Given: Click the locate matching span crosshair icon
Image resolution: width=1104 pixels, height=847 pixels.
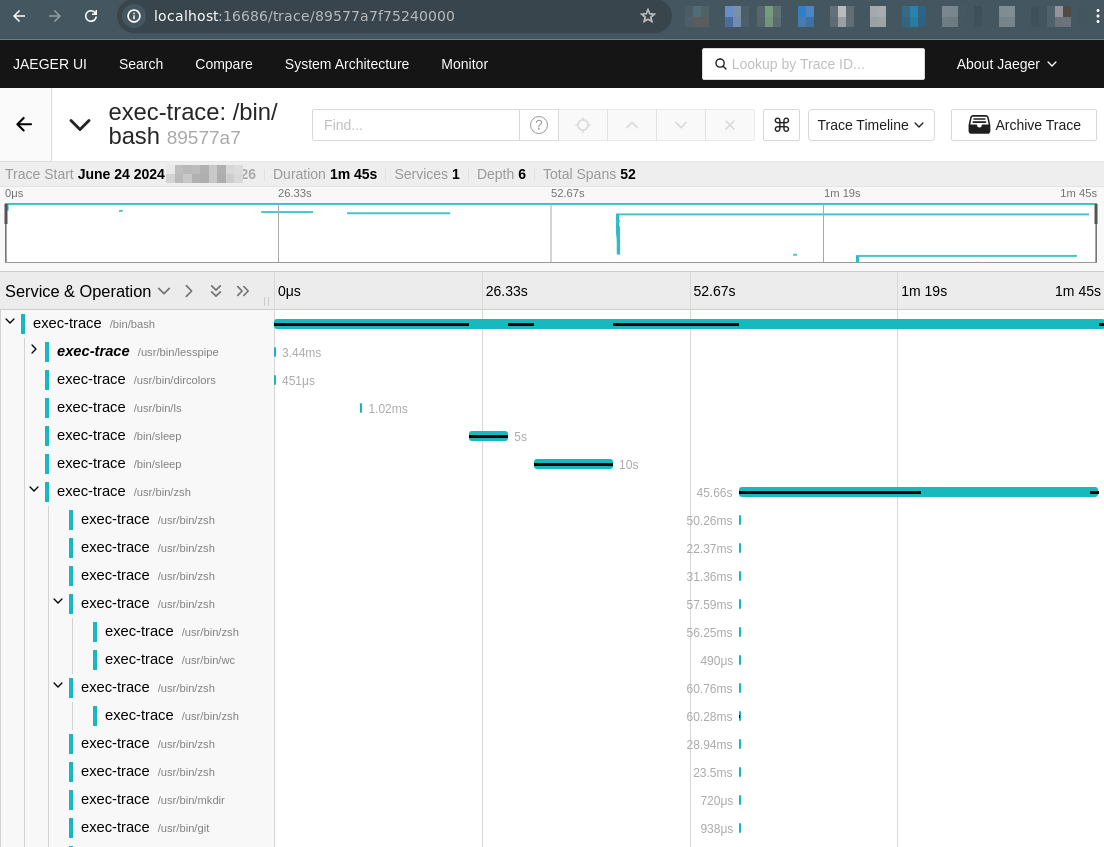Looking at the screenshot, I should pyautogui.click(x=583, y=125).
